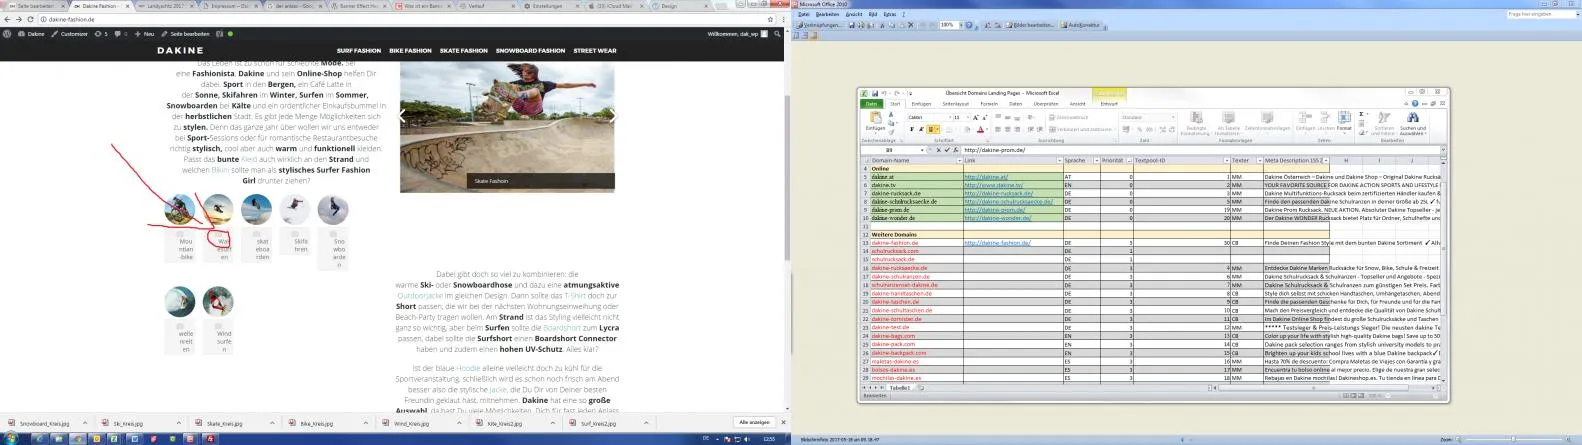Click the Suchen und Auswählen binoculars icon

[x=1413, y=118]
